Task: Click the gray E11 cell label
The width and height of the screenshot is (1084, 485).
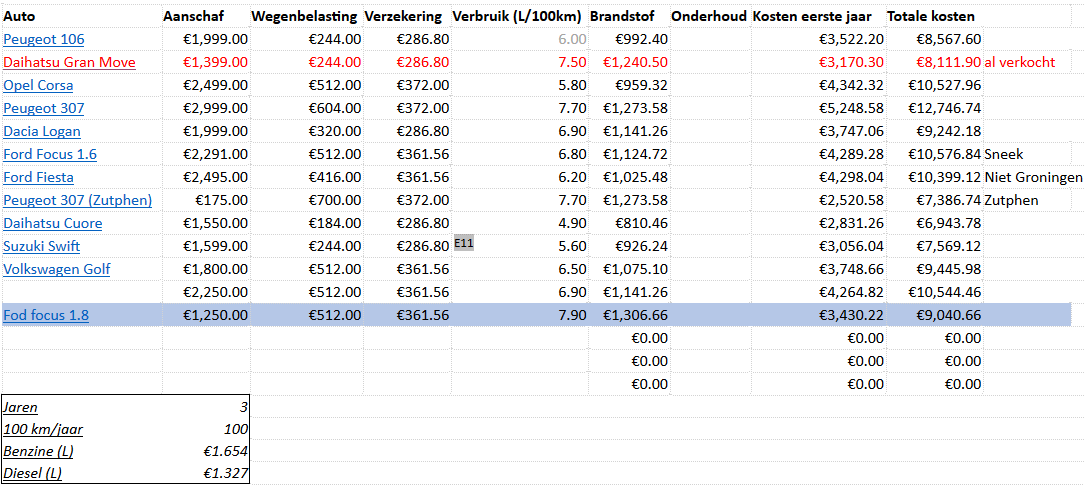Action: click(x=464, y=242)
